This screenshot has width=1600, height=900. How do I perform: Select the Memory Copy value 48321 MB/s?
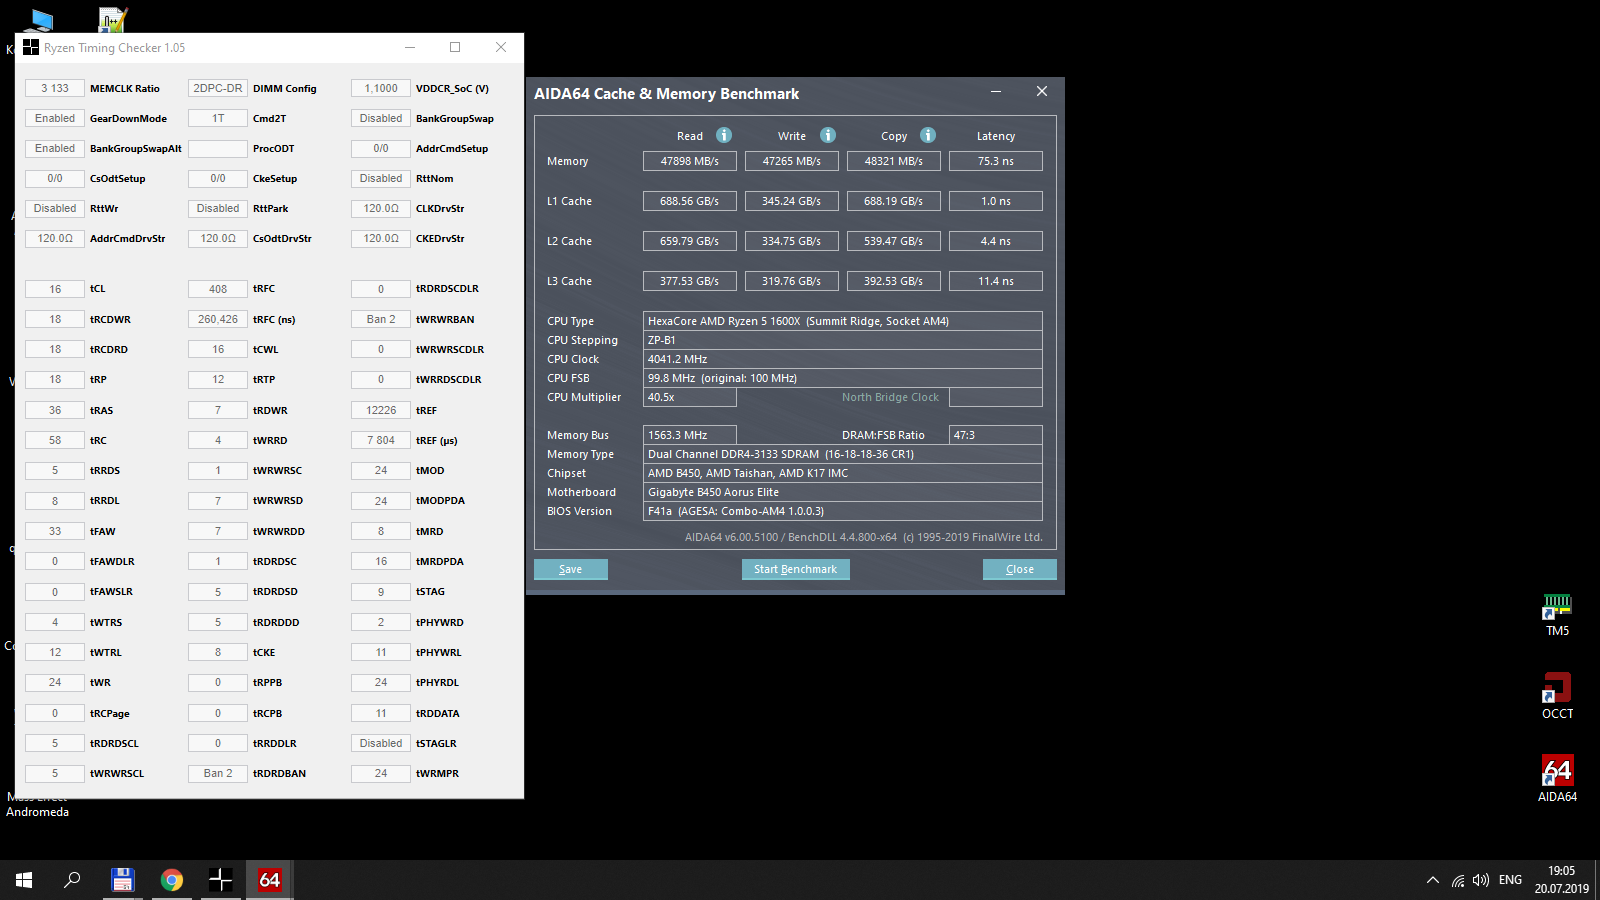(894, 161)
